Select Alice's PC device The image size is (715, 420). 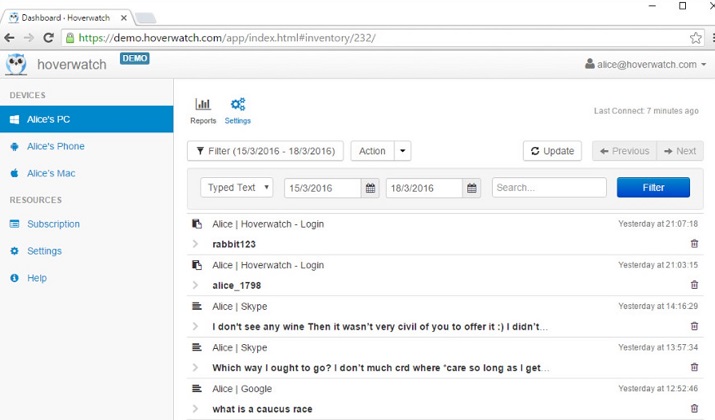87,119
